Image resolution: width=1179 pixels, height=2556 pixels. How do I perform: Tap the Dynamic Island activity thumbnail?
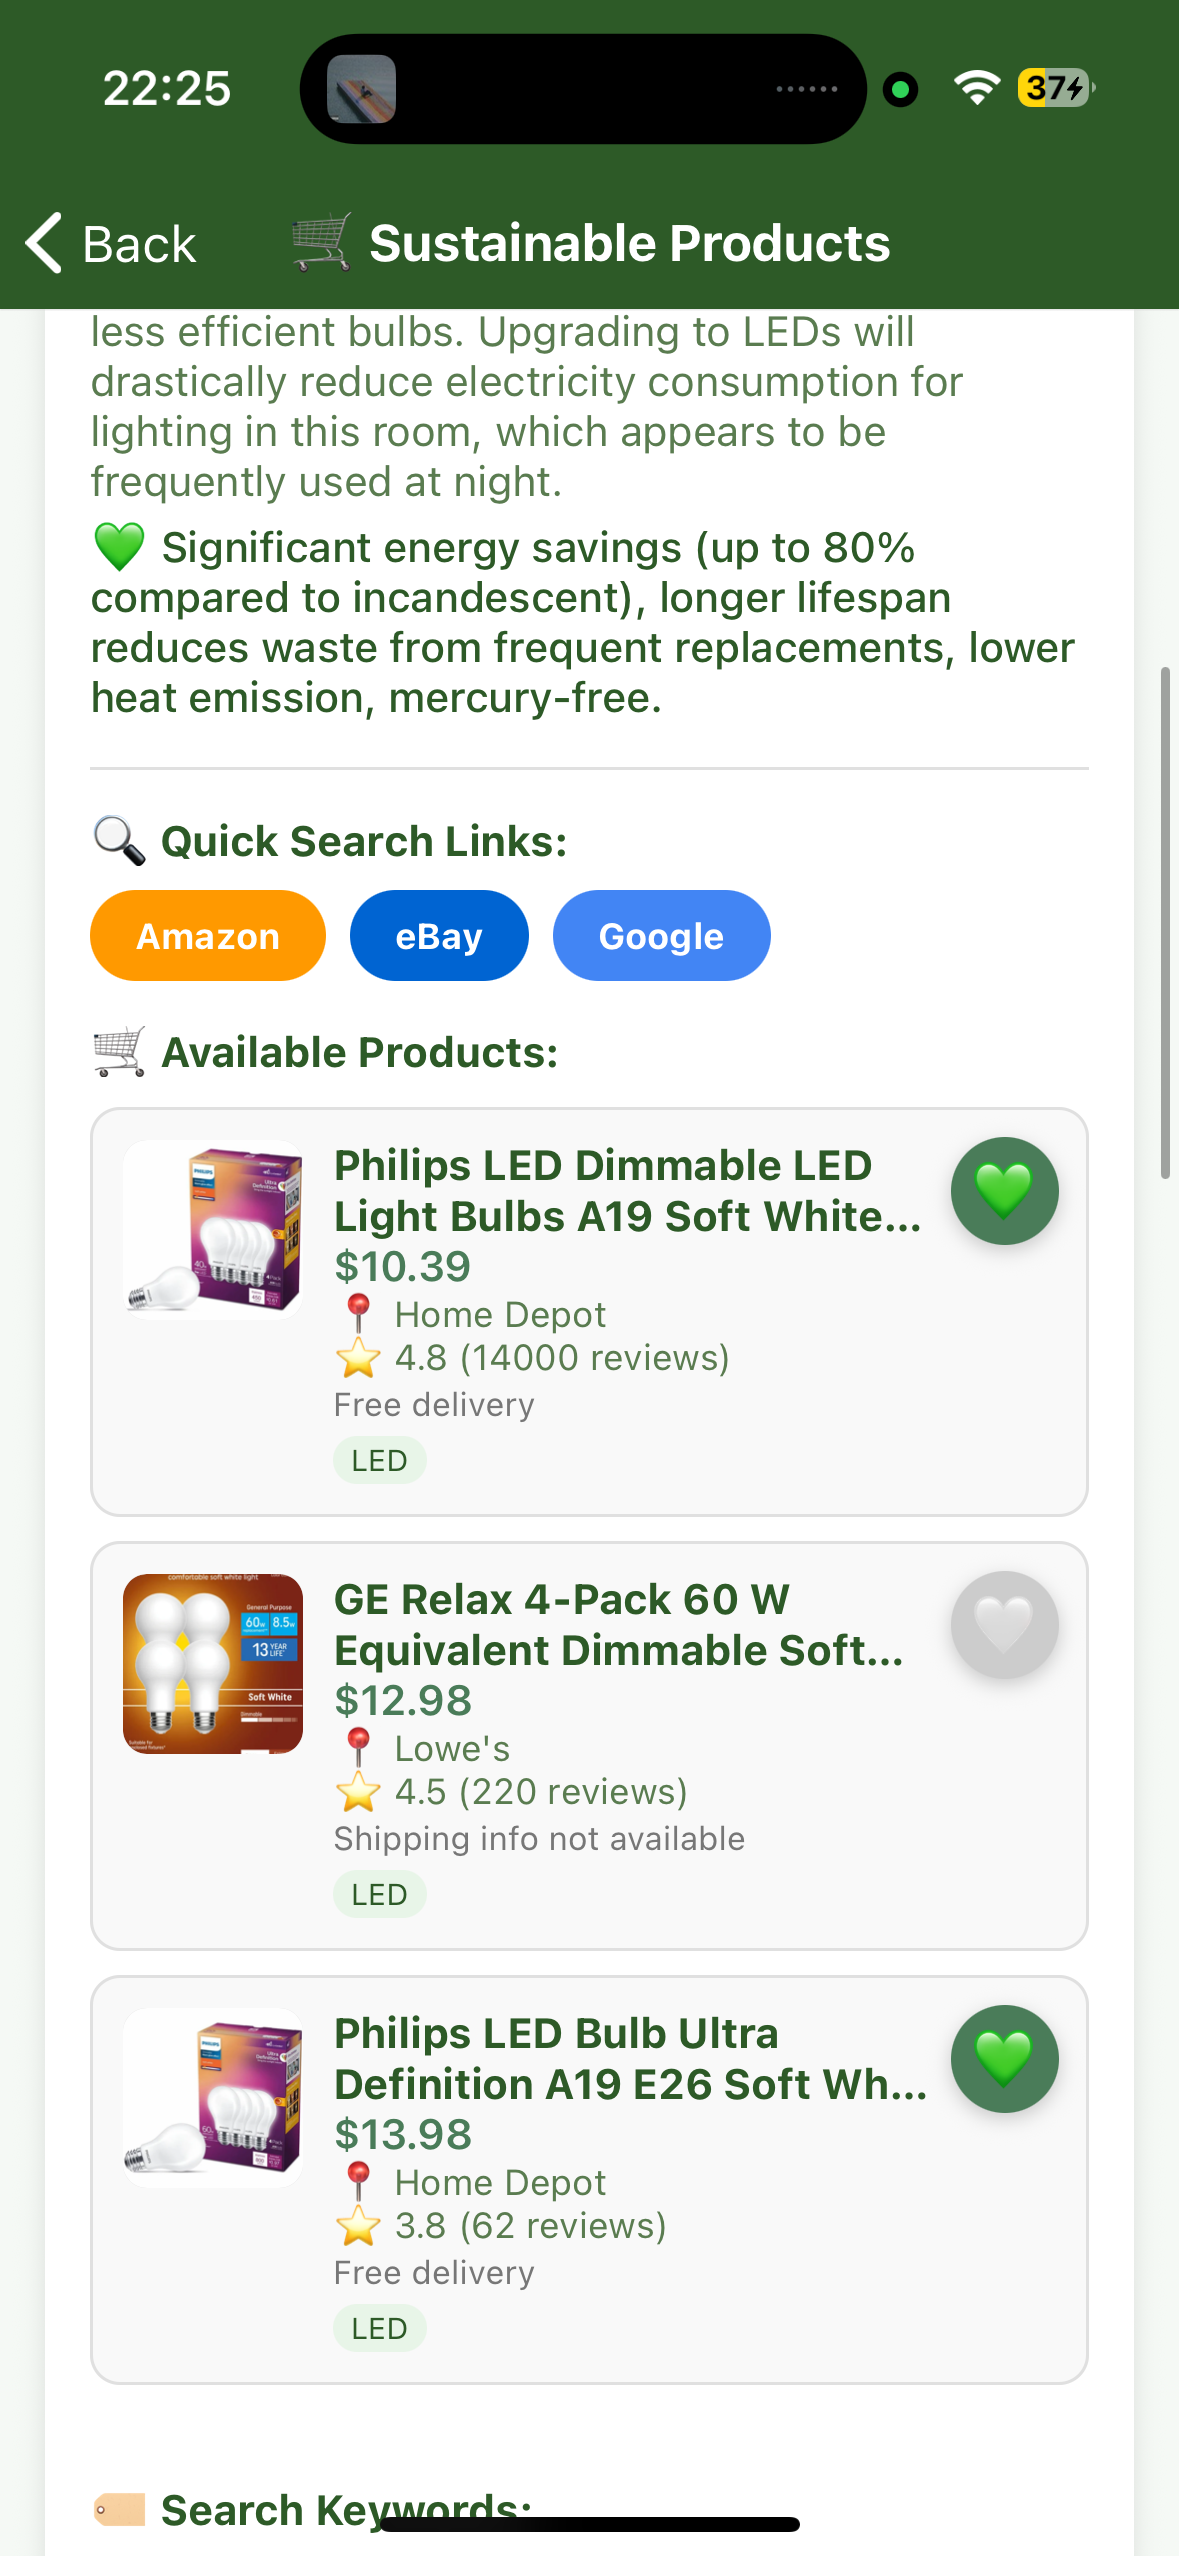(362, 89)
